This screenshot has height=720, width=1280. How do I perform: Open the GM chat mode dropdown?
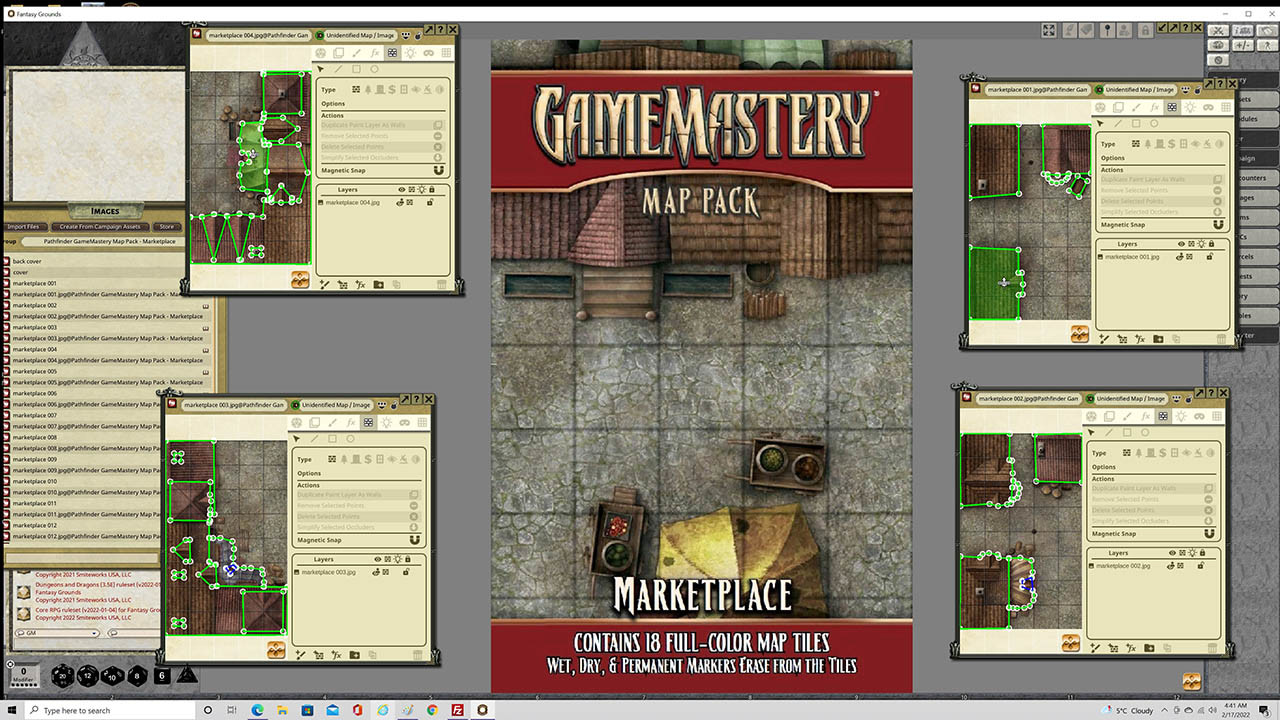94,633
